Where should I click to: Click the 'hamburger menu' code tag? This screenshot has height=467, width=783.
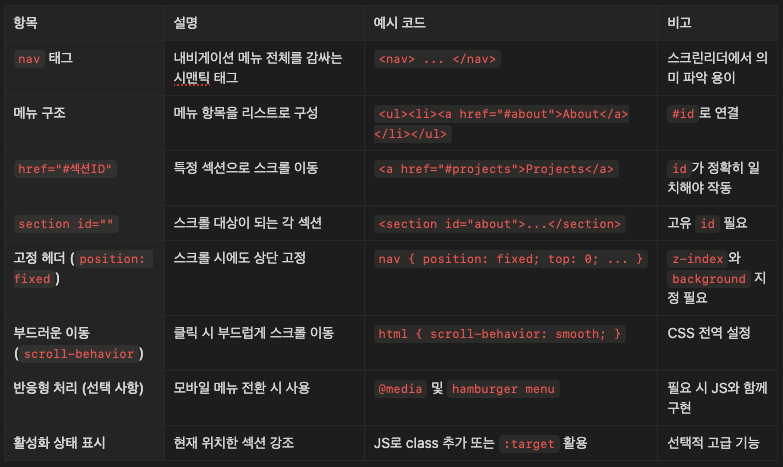pos(503,389)
